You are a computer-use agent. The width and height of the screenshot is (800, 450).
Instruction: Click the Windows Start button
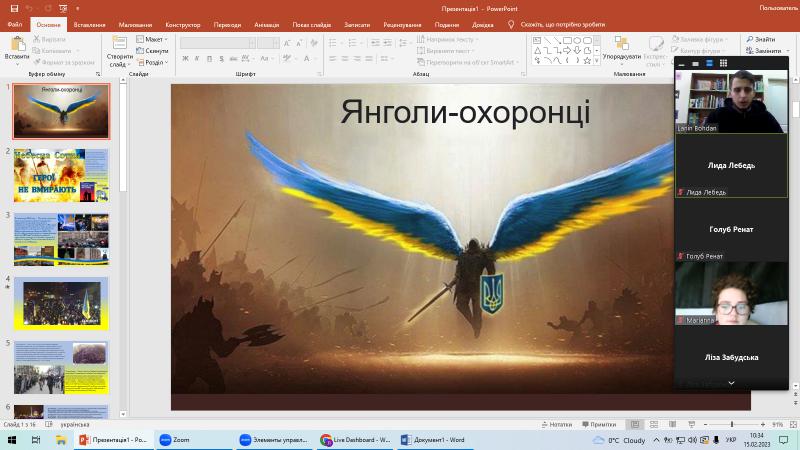coord(12,439)
